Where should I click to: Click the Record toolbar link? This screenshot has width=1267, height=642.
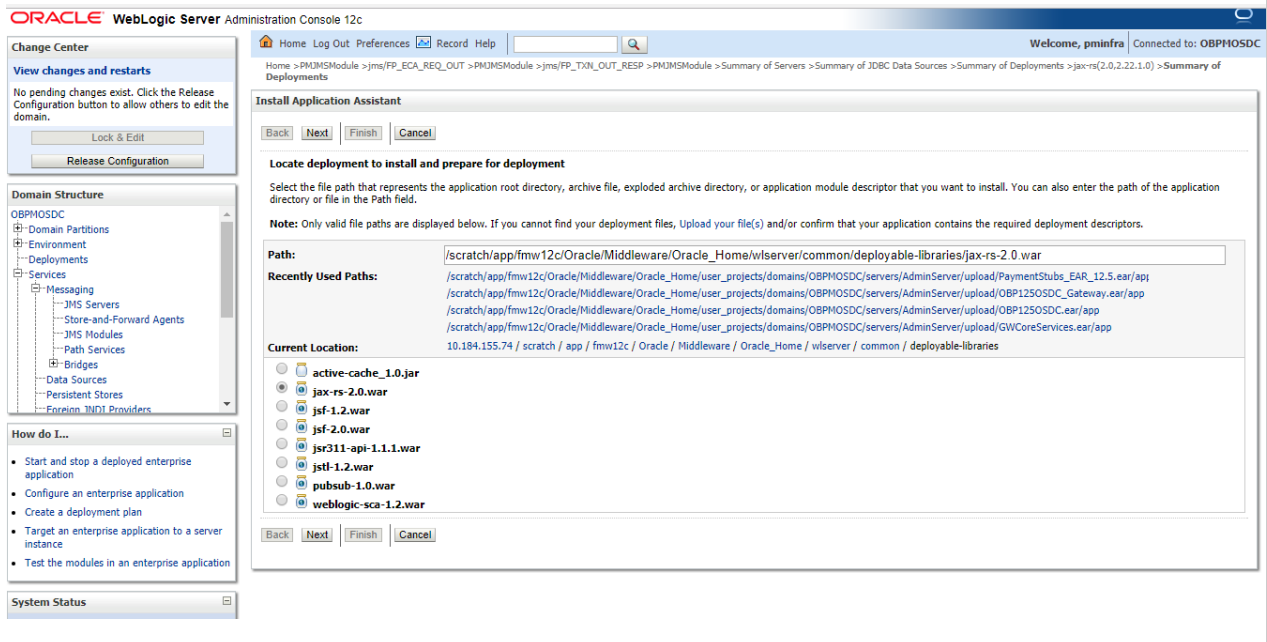(452, 44)
